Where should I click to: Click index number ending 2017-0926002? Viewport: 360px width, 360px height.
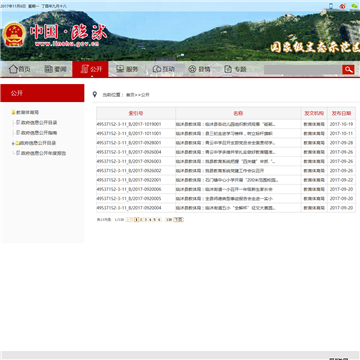point(129,171)
